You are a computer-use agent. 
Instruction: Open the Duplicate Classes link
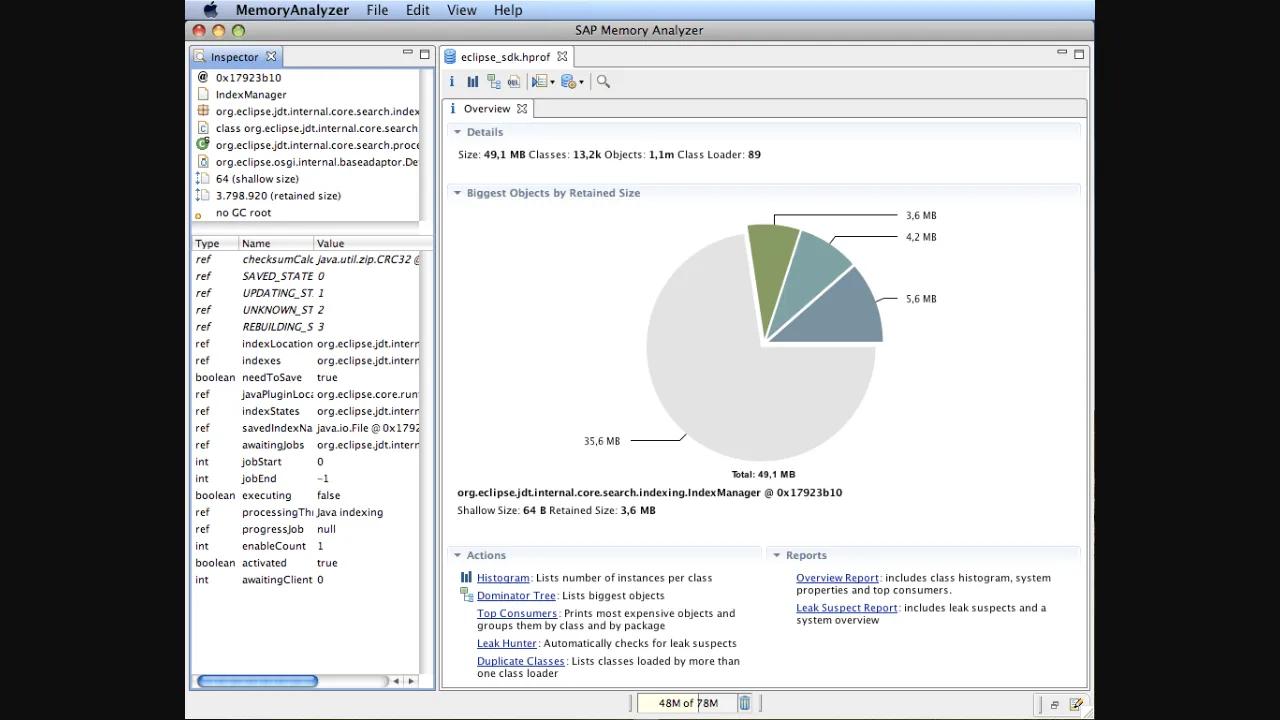tap(521, 662)
